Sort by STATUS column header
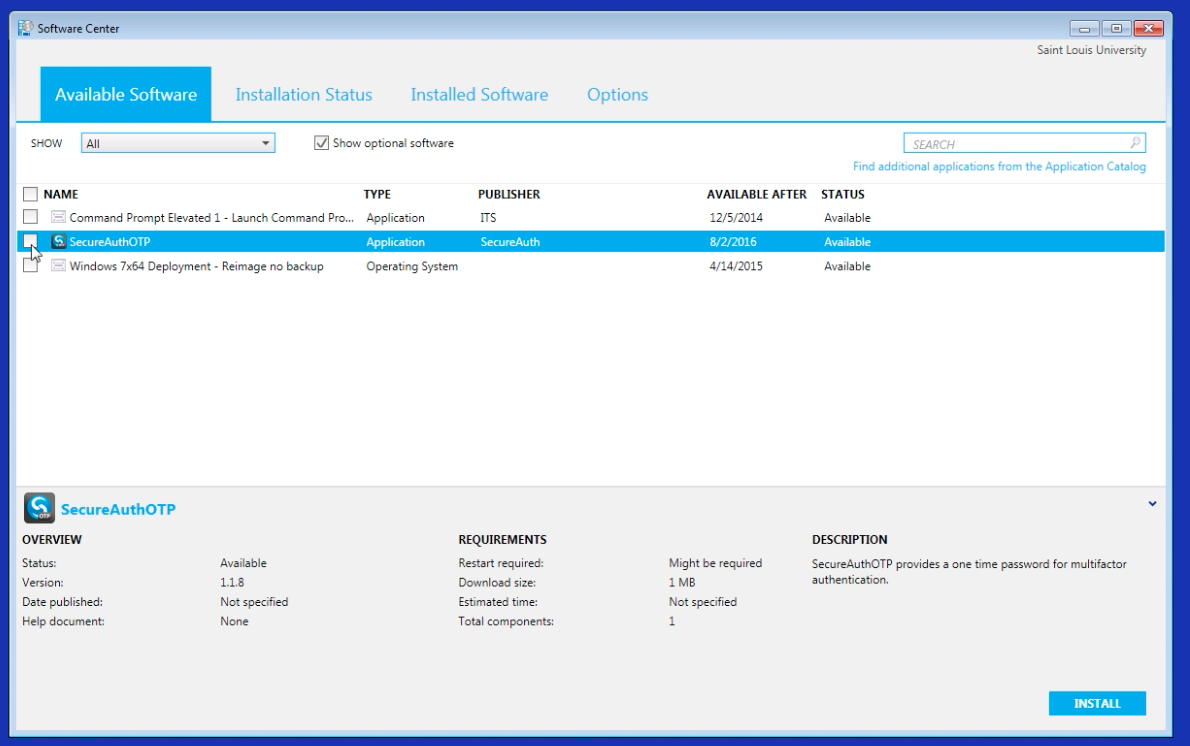This screenshot has height=746, width=1190. (x=842, y=194)
